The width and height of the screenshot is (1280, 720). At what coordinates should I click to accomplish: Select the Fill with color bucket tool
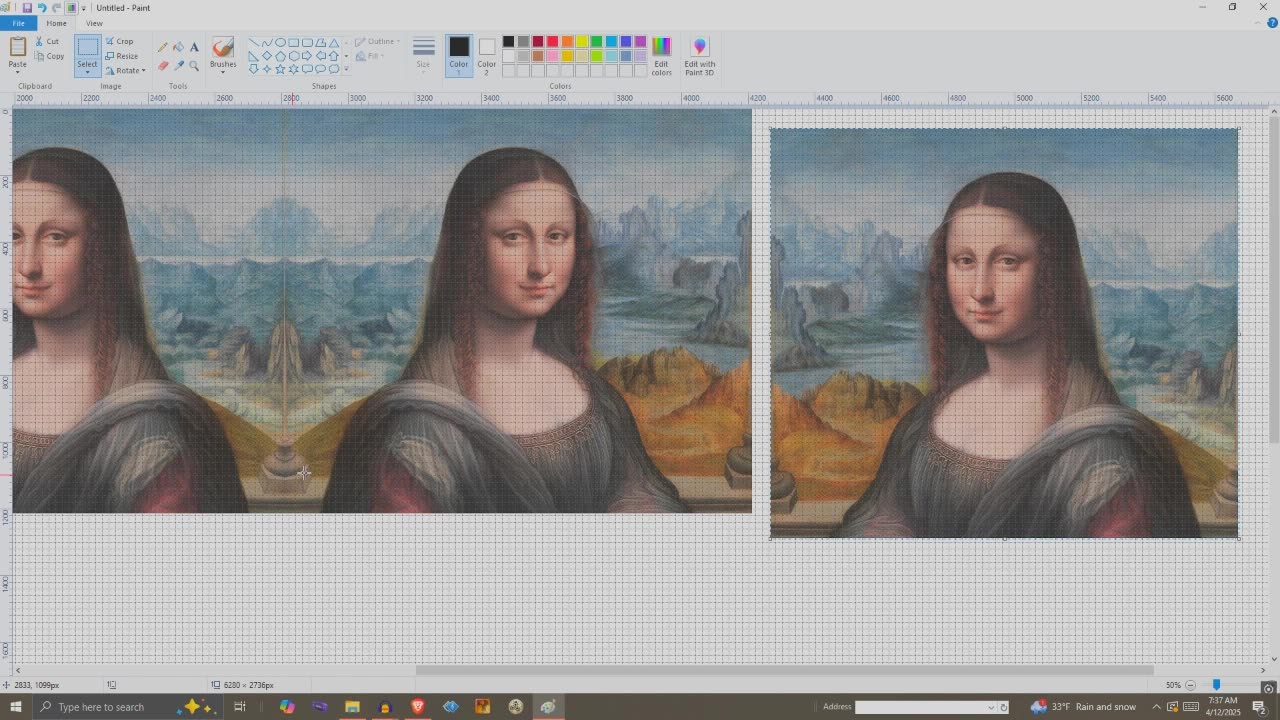tap(179, 47)
